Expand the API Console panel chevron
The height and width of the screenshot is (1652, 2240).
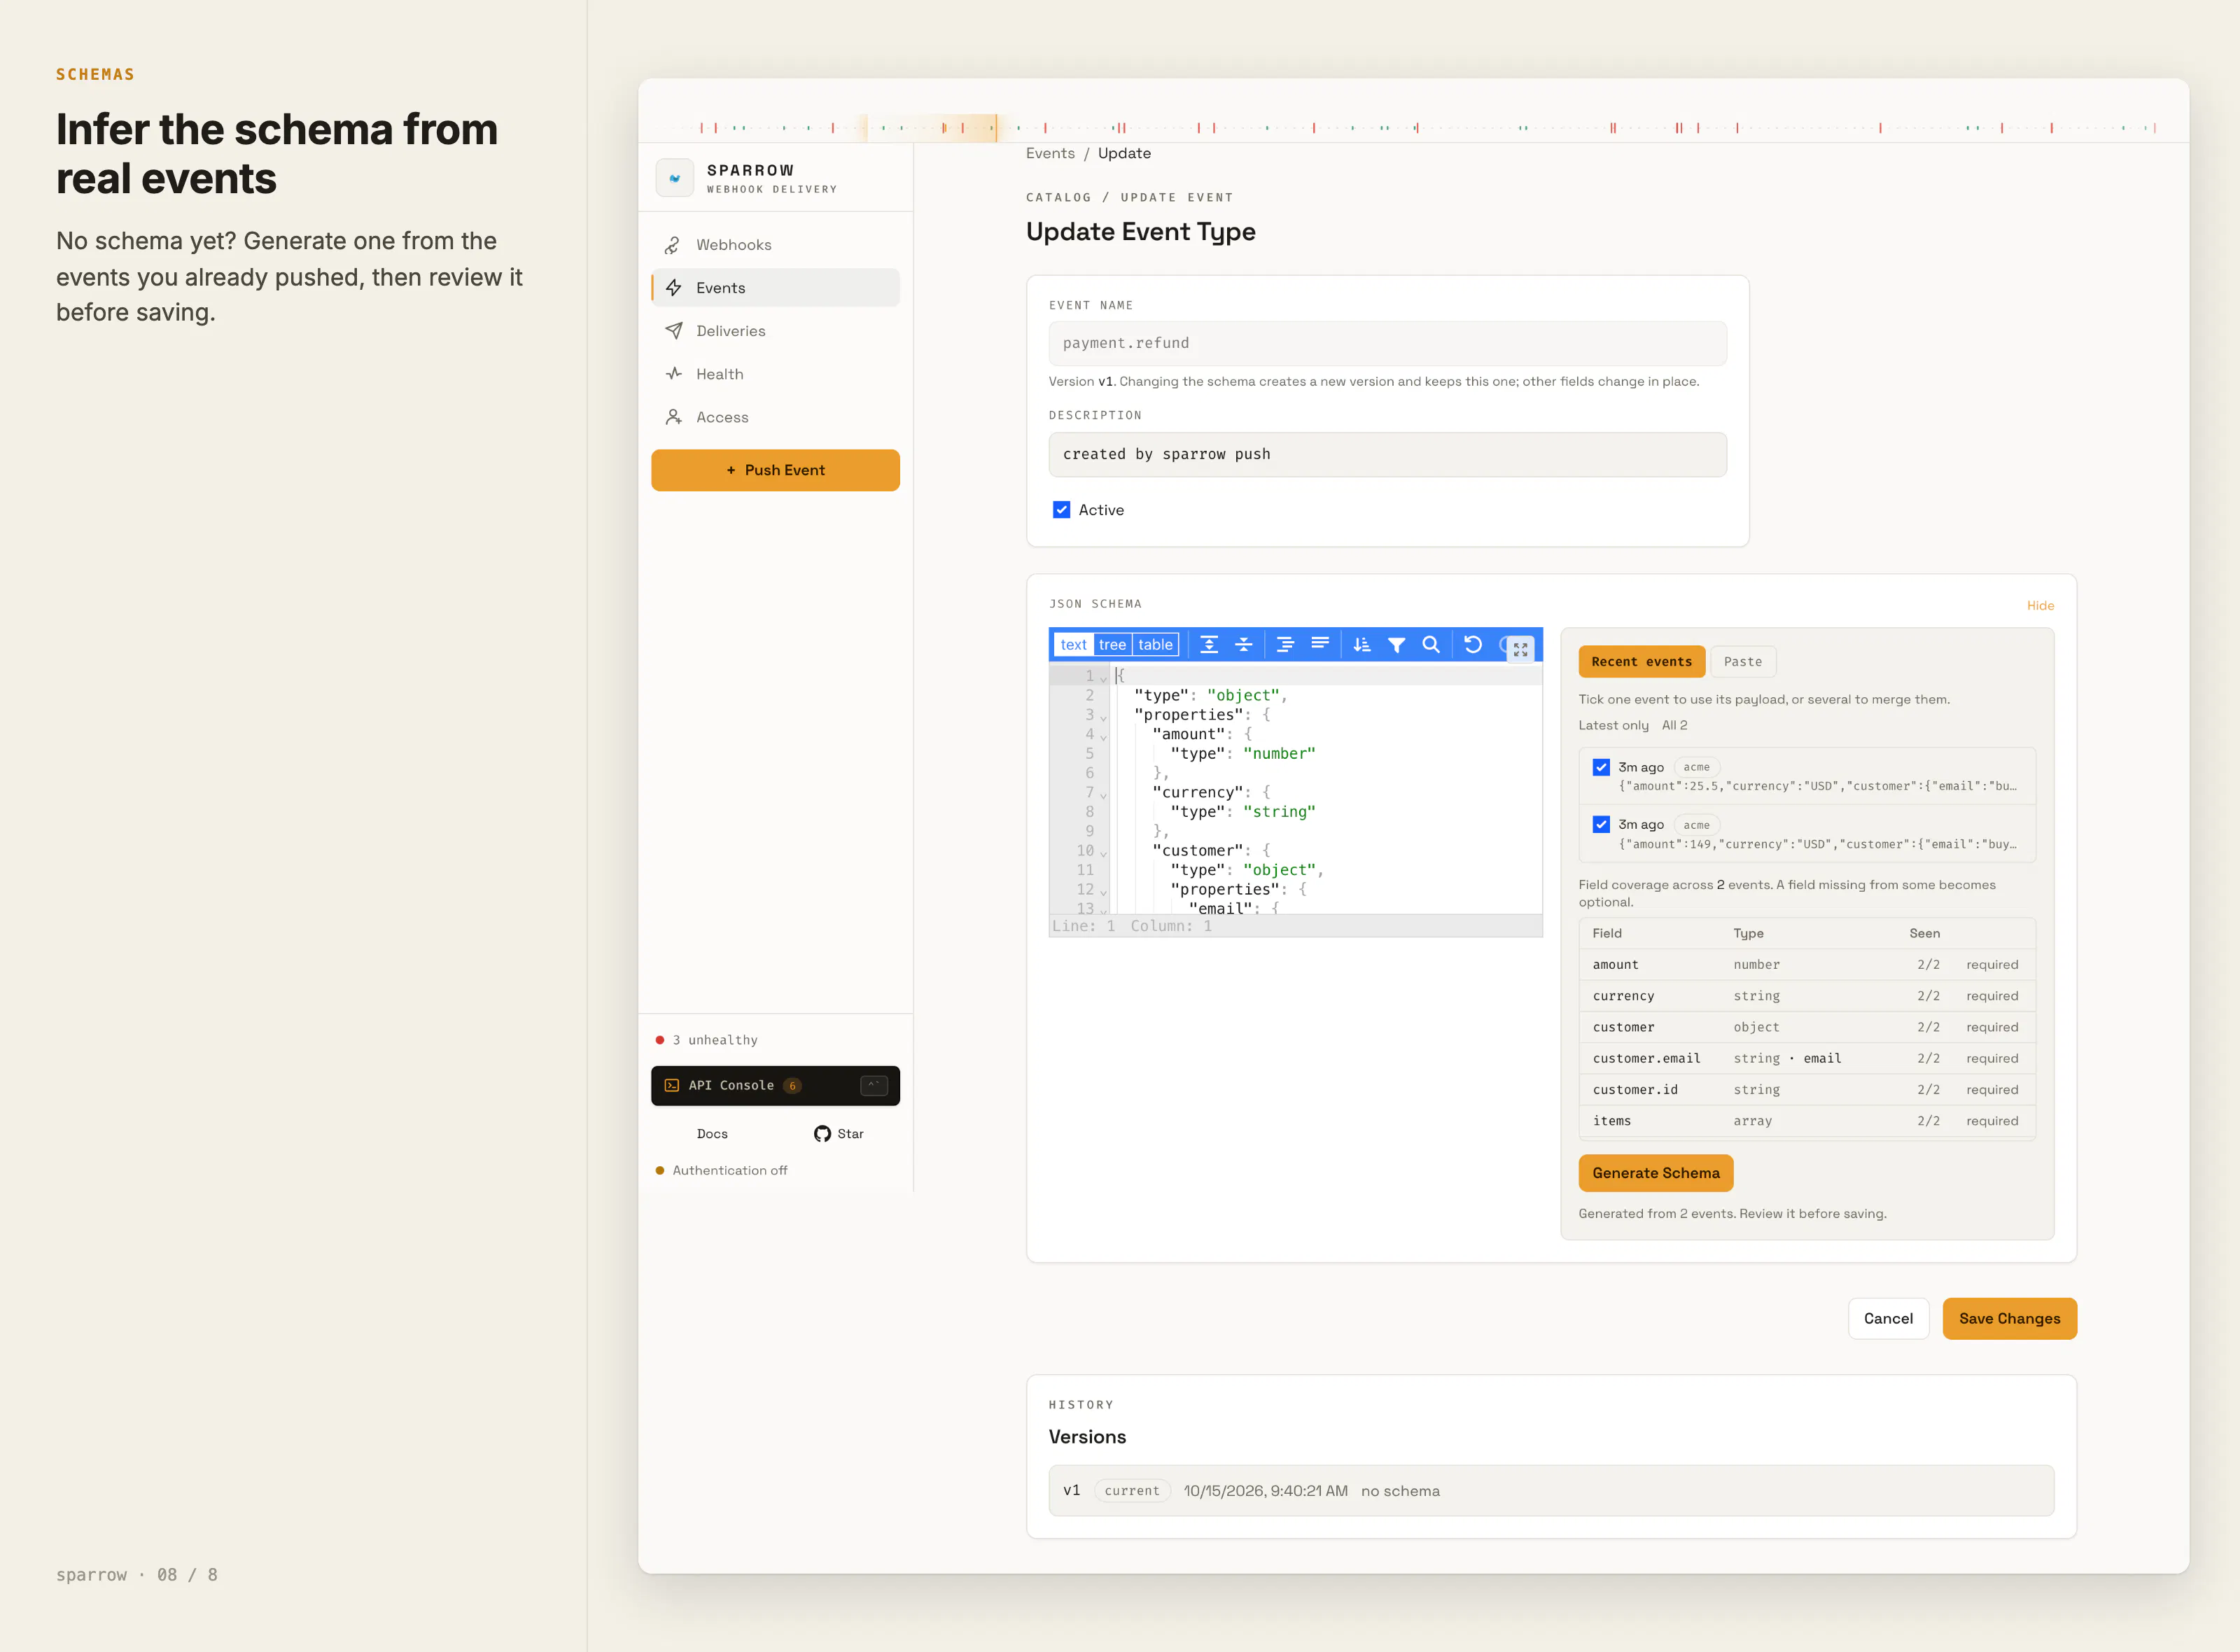click(873, 1086)
